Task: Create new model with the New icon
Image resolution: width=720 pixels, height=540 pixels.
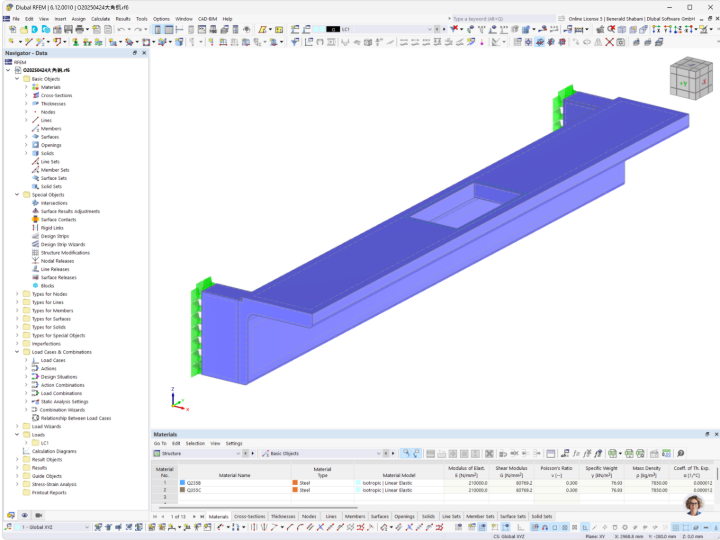Action: click(x=12, y=29)
